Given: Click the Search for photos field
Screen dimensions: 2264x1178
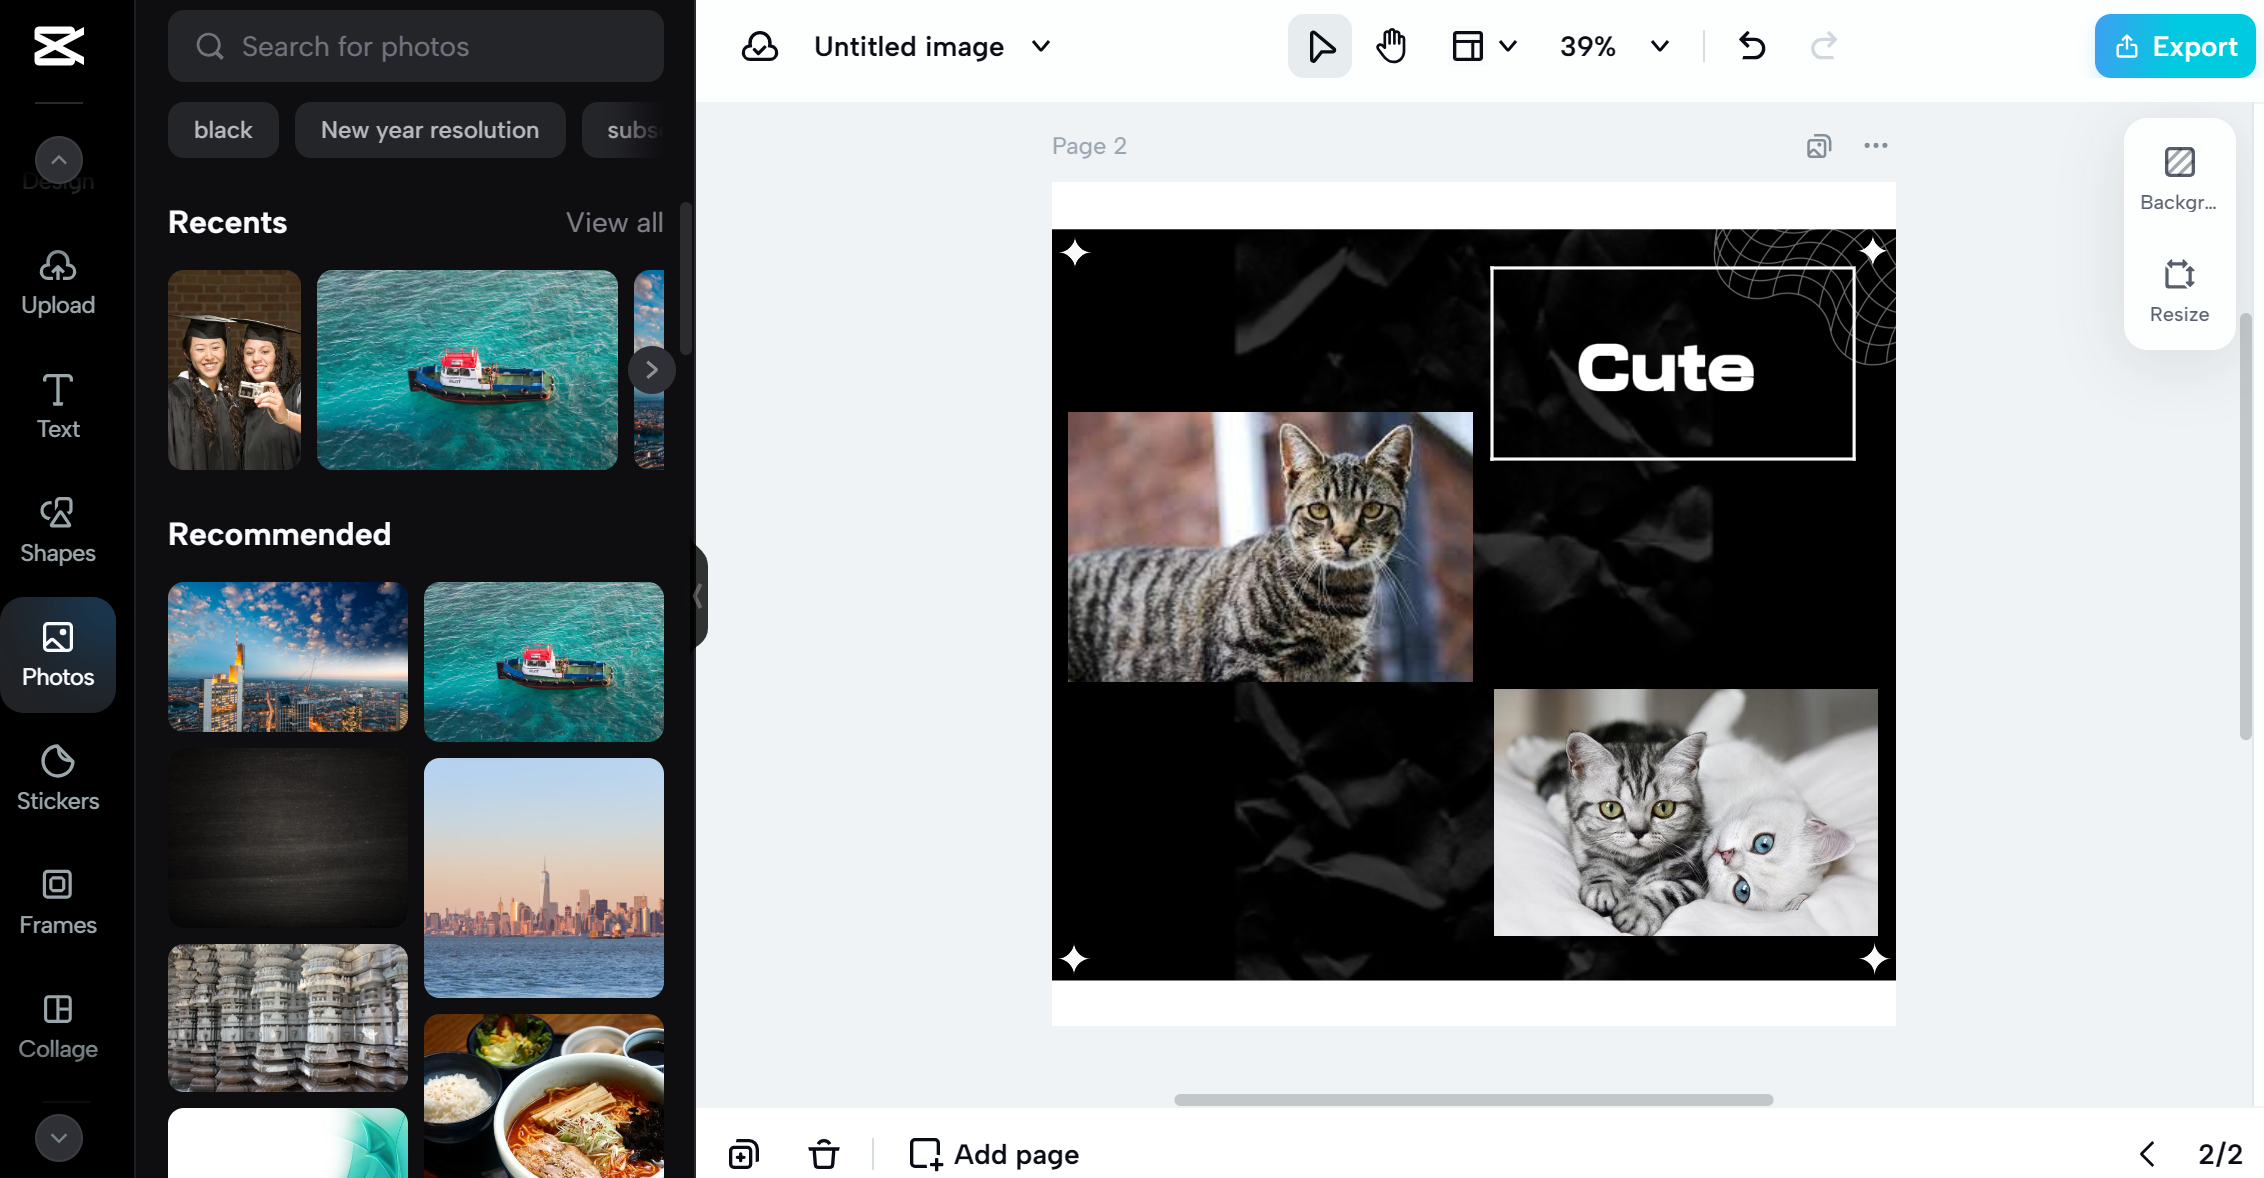Looking at the screenshot, I should 416,46.
